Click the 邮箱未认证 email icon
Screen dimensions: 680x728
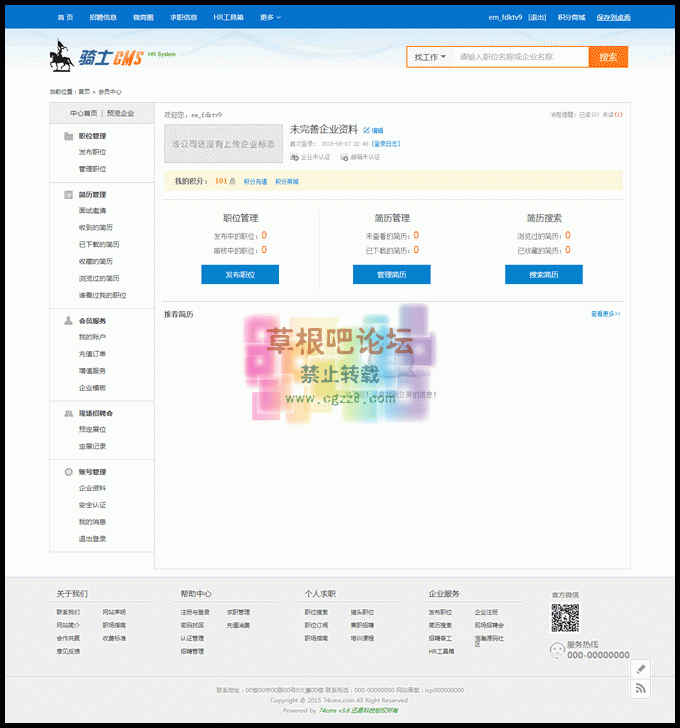[344, 157]
